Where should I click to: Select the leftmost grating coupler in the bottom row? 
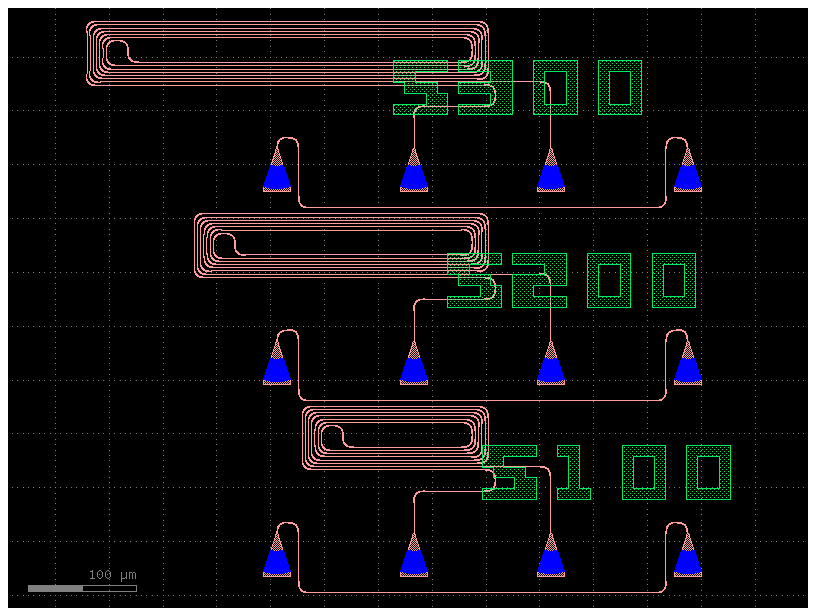point(277,558)
